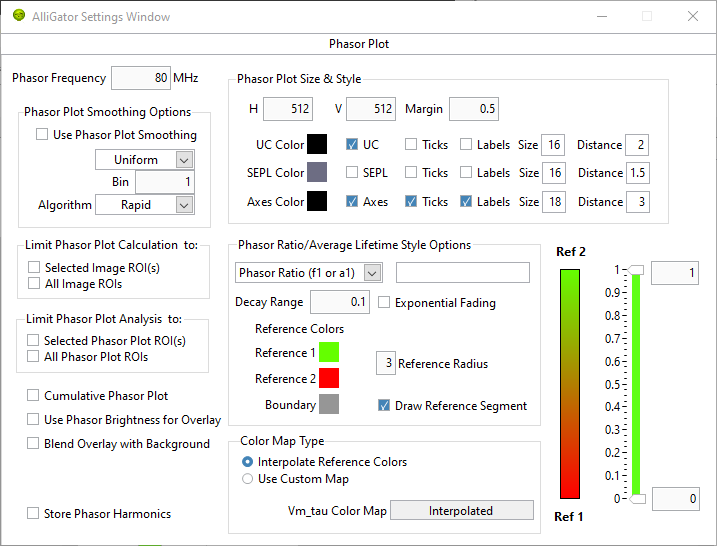
Task: Enable Labels in the SEPL row
Action: point(466,172)
